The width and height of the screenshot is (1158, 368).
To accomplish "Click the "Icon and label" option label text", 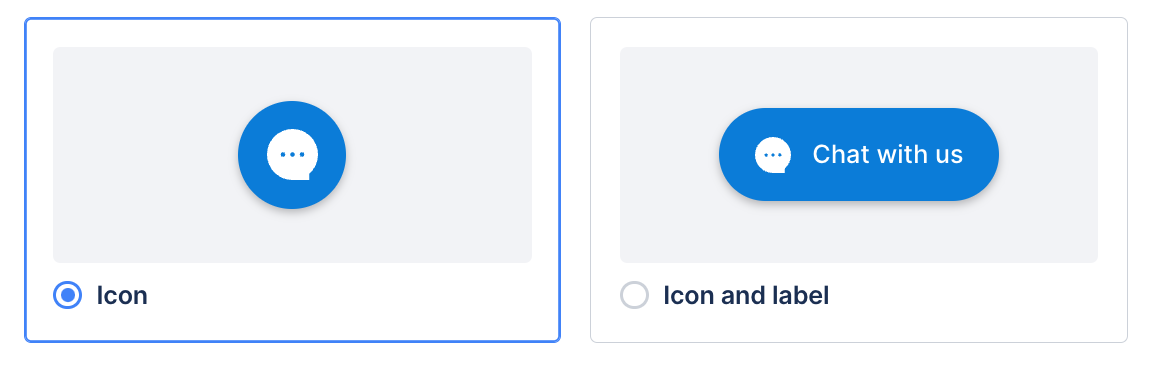I will pos(746,296).
